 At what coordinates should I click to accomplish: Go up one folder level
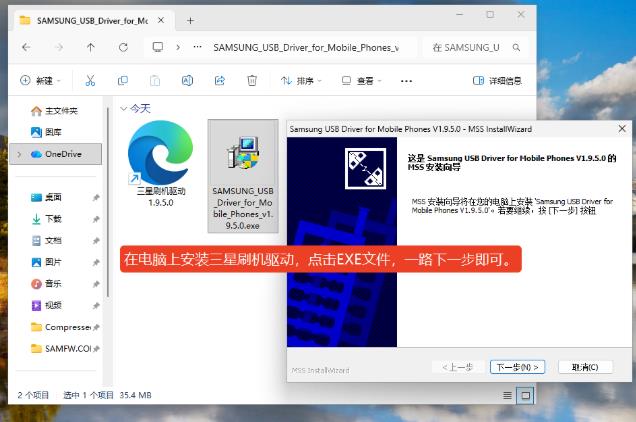pos(90,47)
